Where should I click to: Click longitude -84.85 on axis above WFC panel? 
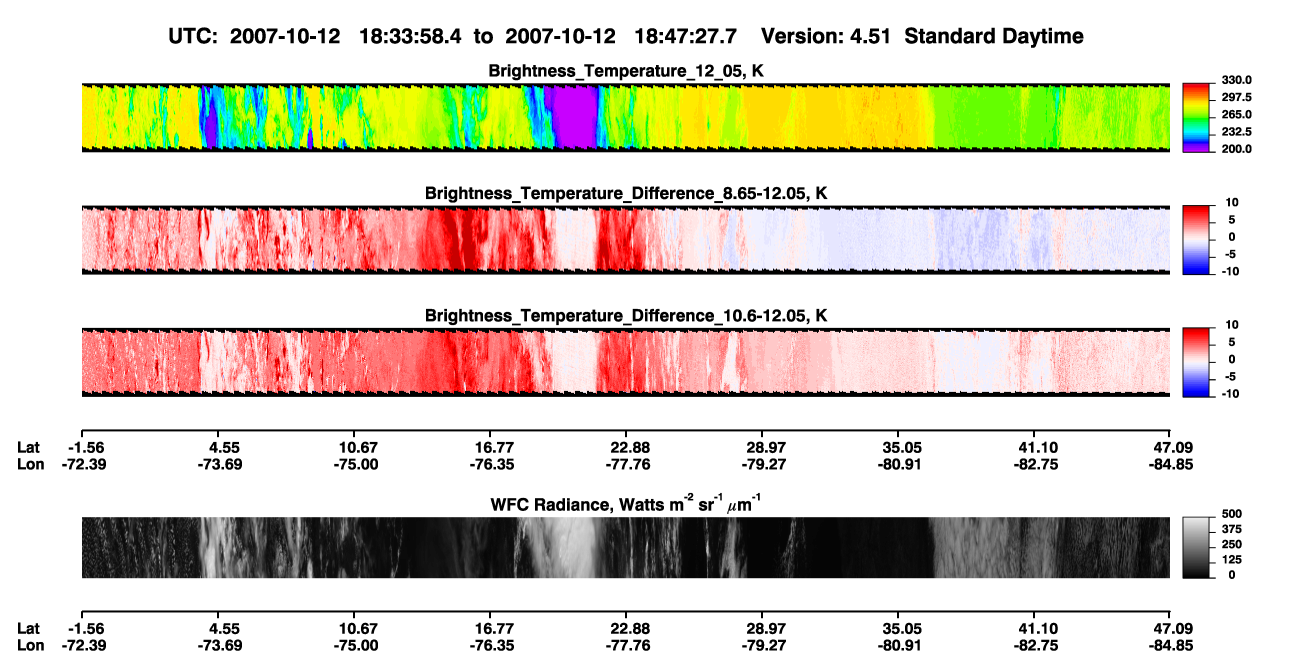pyautogui.click(x=1172, y=465)
